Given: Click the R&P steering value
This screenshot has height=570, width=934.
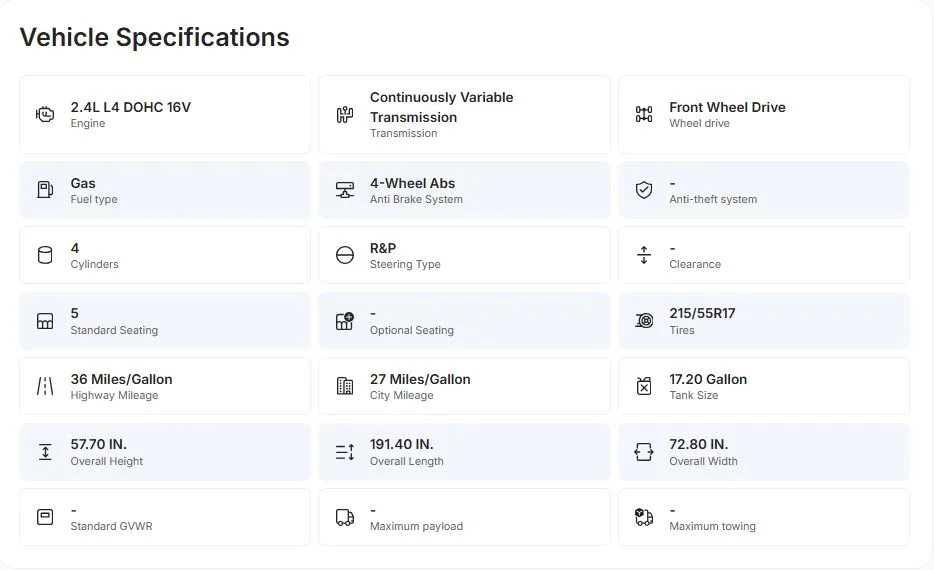Looking at the screenshot, I should 383,248.
